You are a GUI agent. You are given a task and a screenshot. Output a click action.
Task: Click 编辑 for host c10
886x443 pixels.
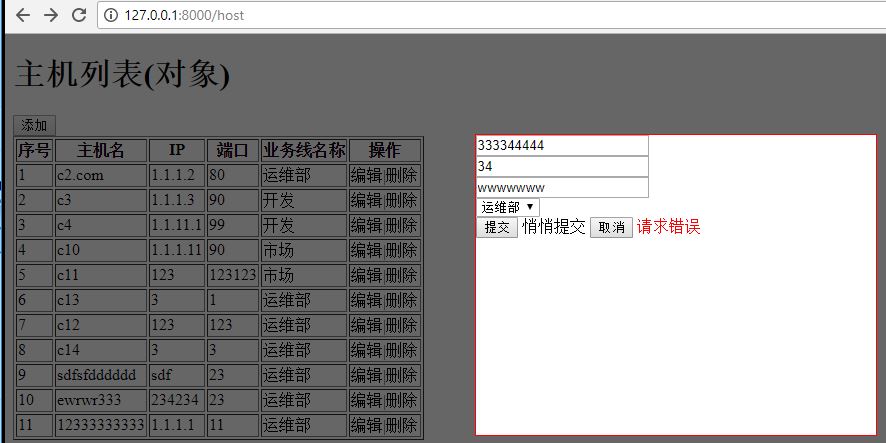coord(367,250)
